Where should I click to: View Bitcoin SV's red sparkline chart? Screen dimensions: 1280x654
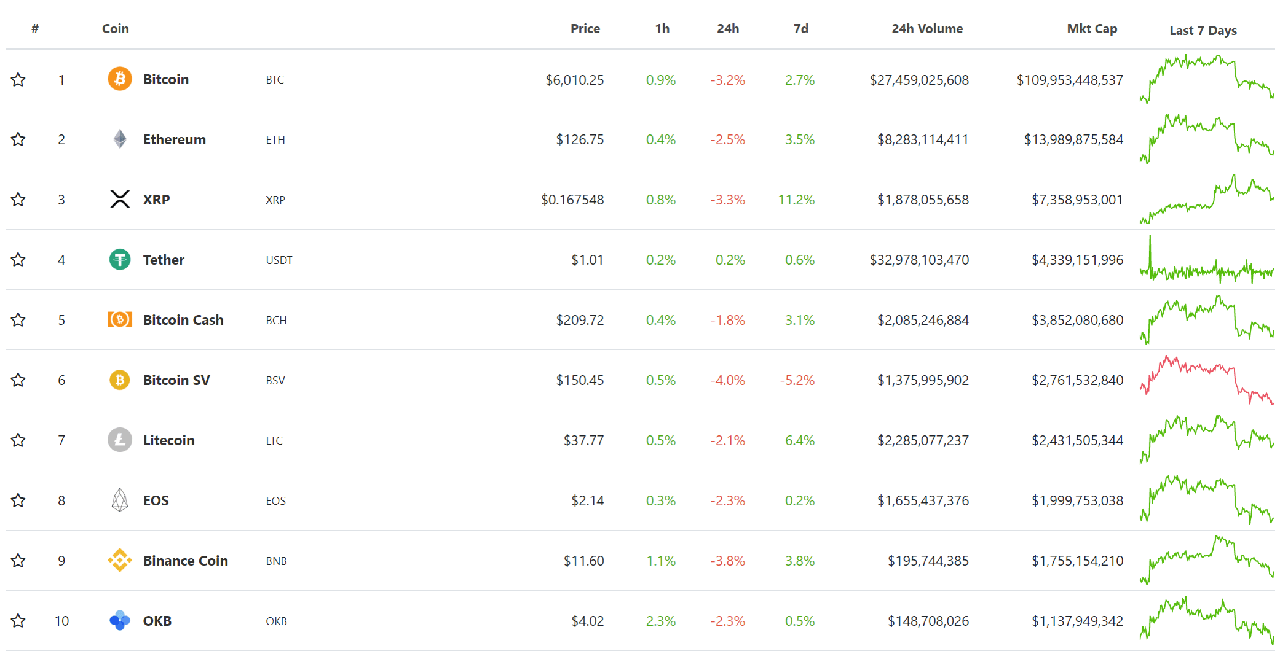(1206, 380)
